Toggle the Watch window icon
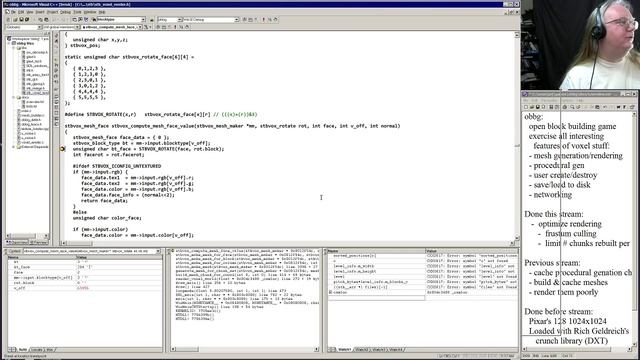This screenshot has height=360, width=640. 56,97
